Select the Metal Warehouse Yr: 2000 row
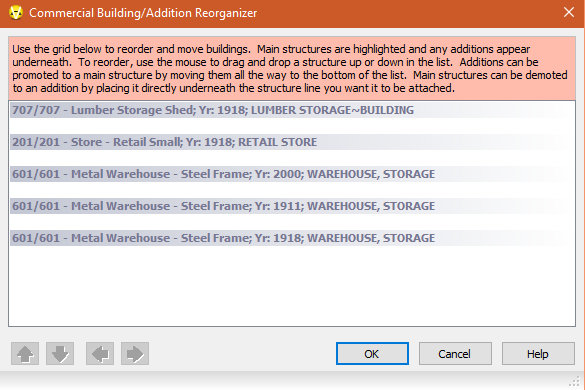The height and width of the screenshot is (390, 585). coord(292,174)
